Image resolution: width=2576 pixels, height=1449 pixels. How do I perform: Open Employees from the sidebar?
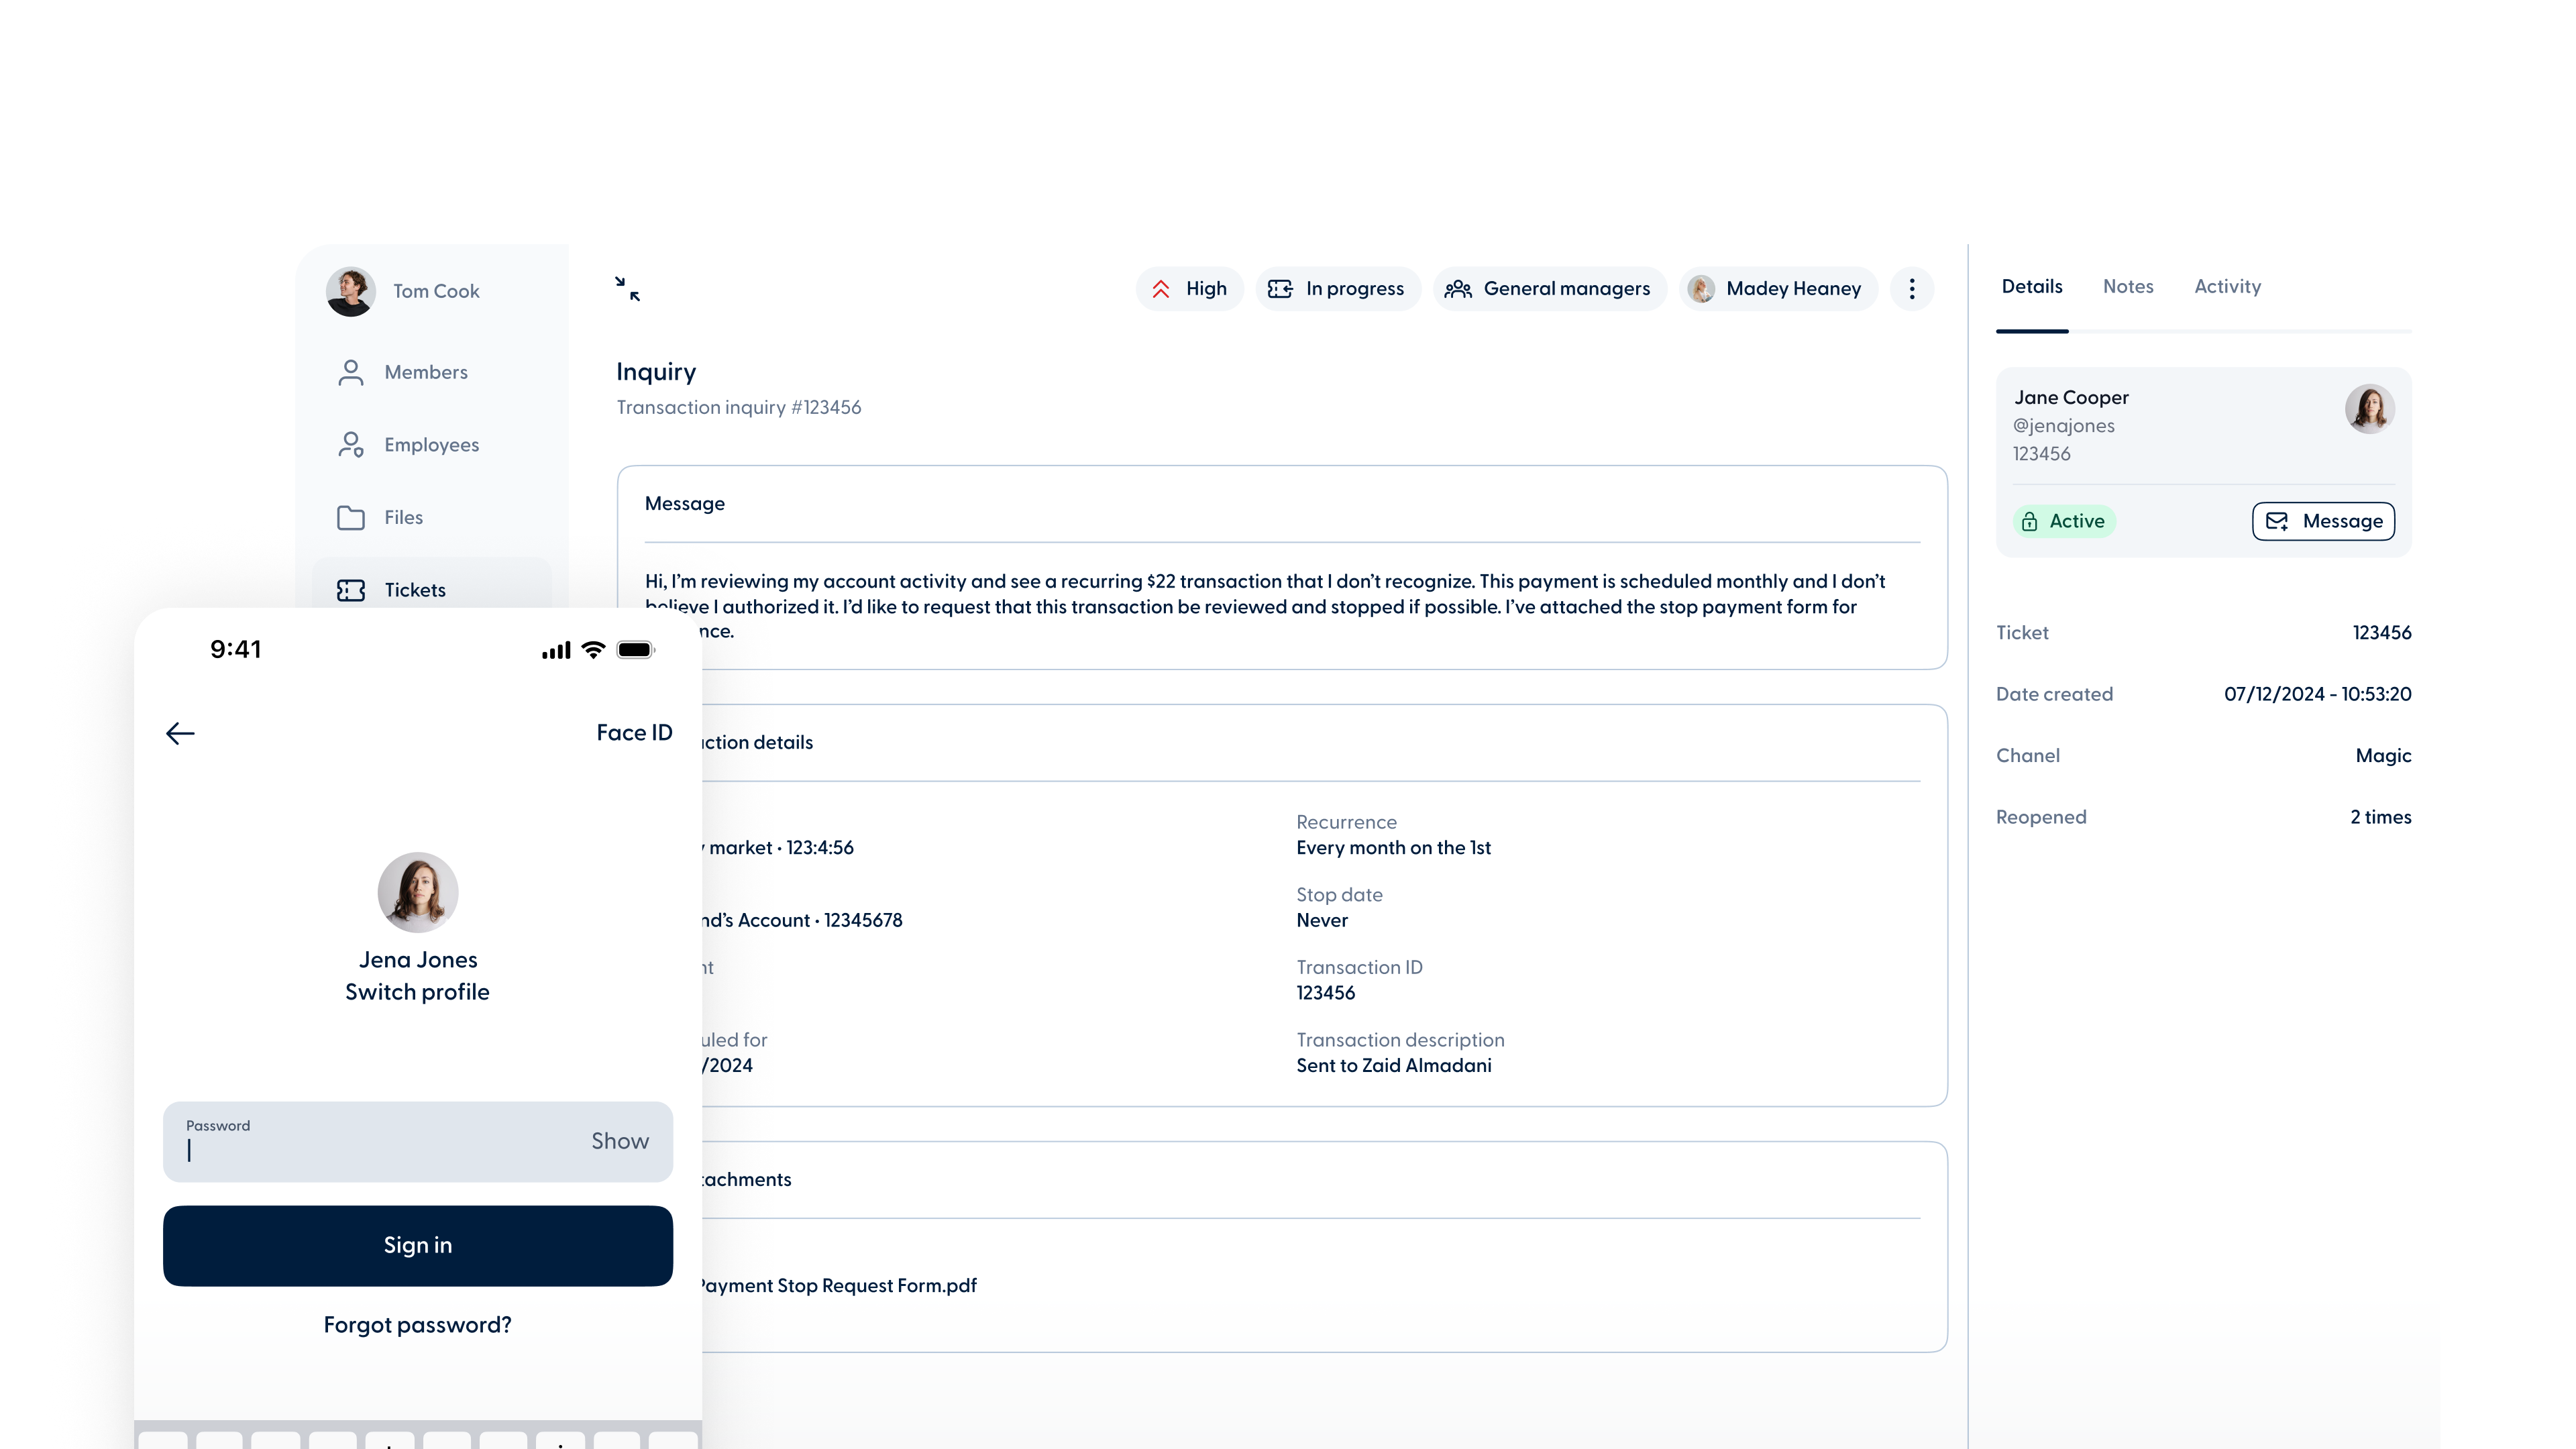point(431,445)
